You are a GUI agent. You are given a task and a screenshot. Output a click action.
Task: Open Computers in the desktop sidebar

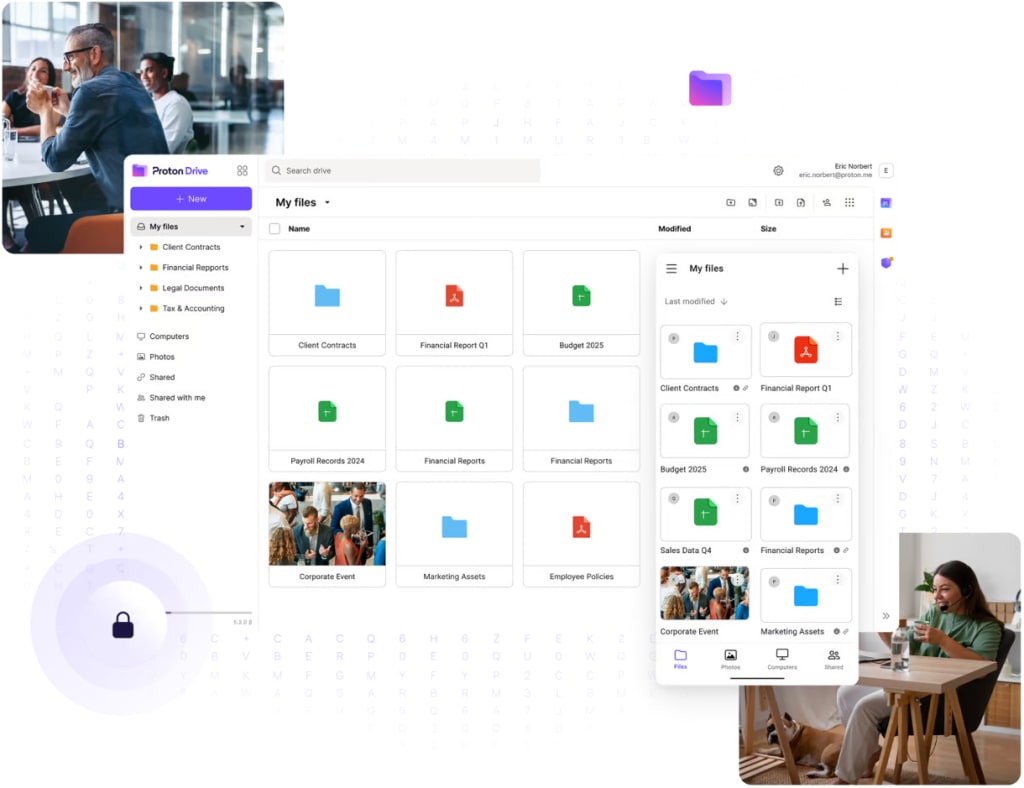coord(163,336)
